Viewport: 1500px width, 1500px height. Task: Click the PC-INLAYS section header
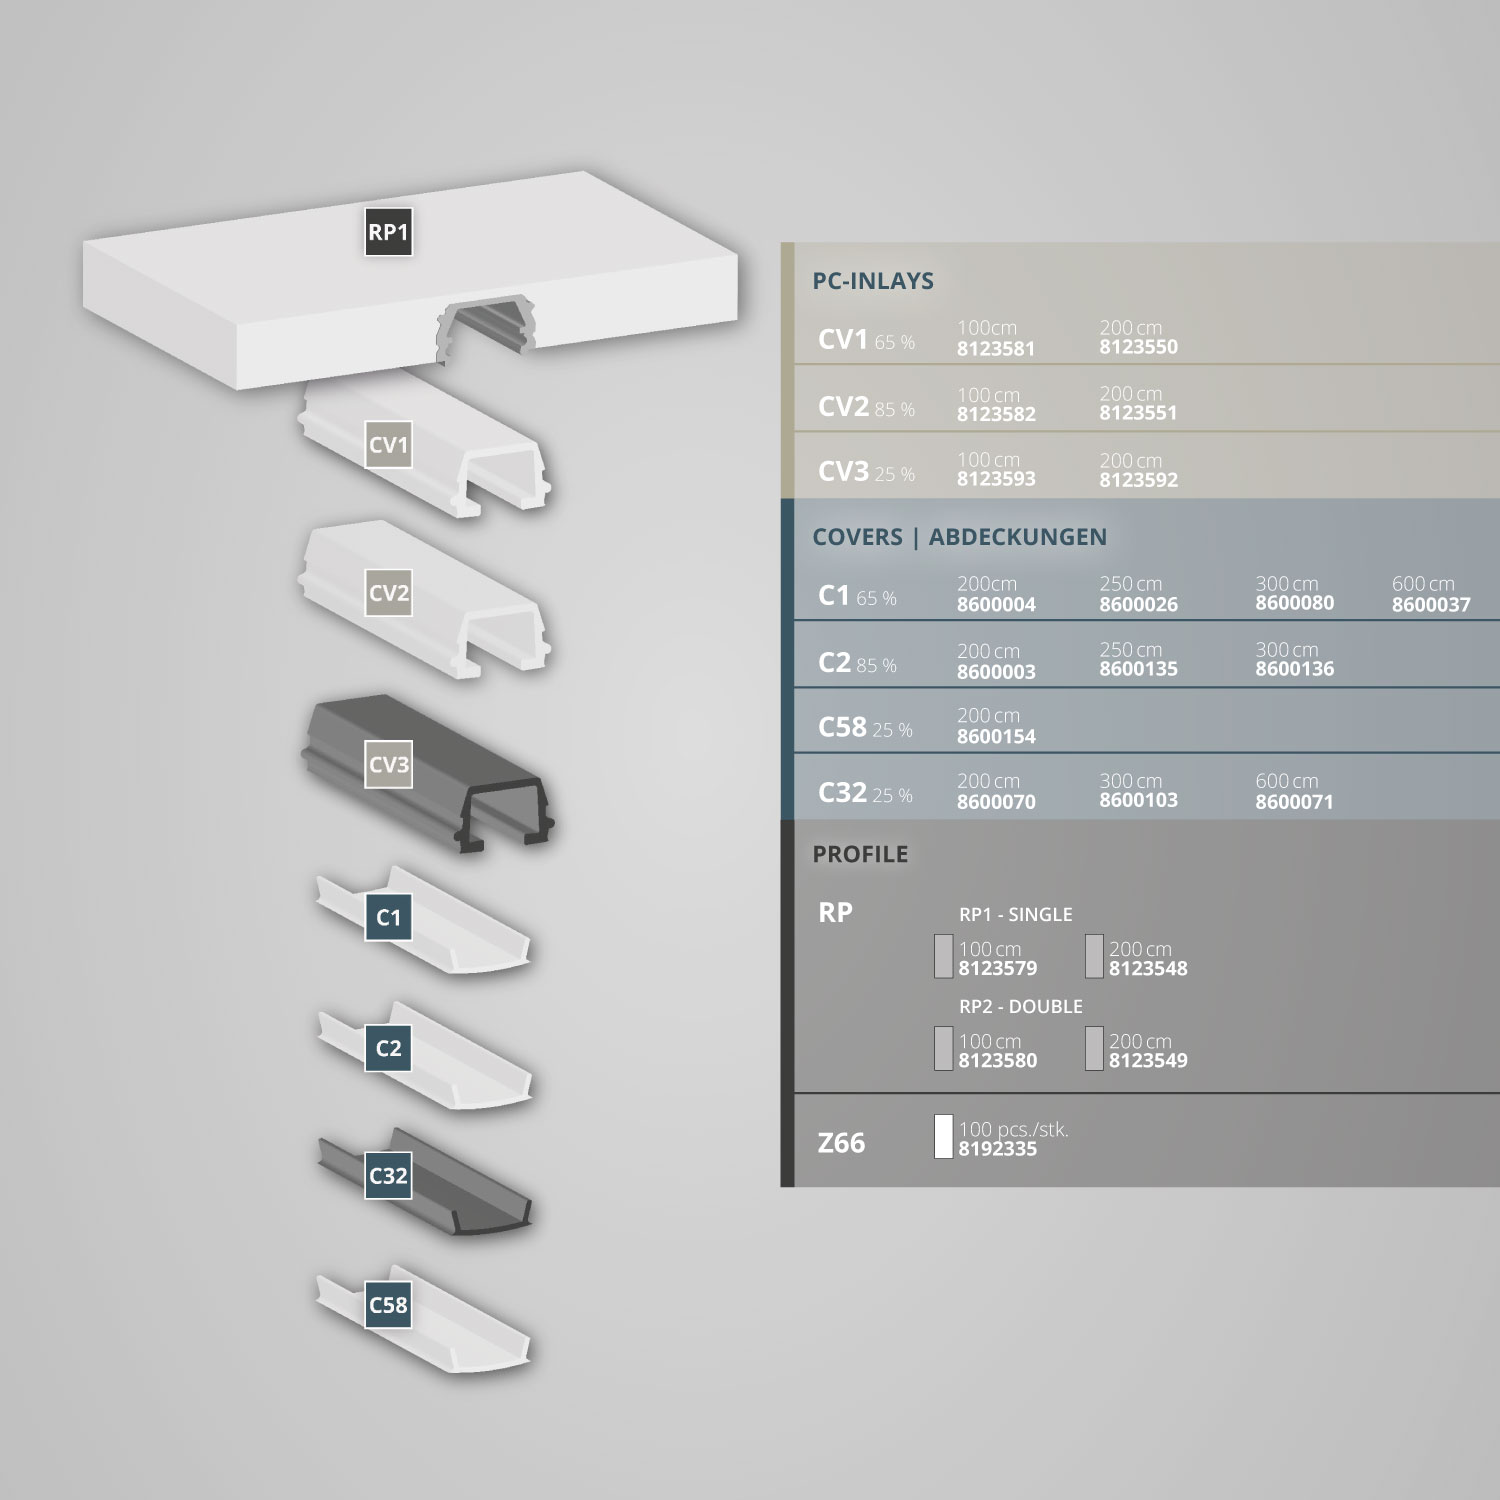coord(872,281)
